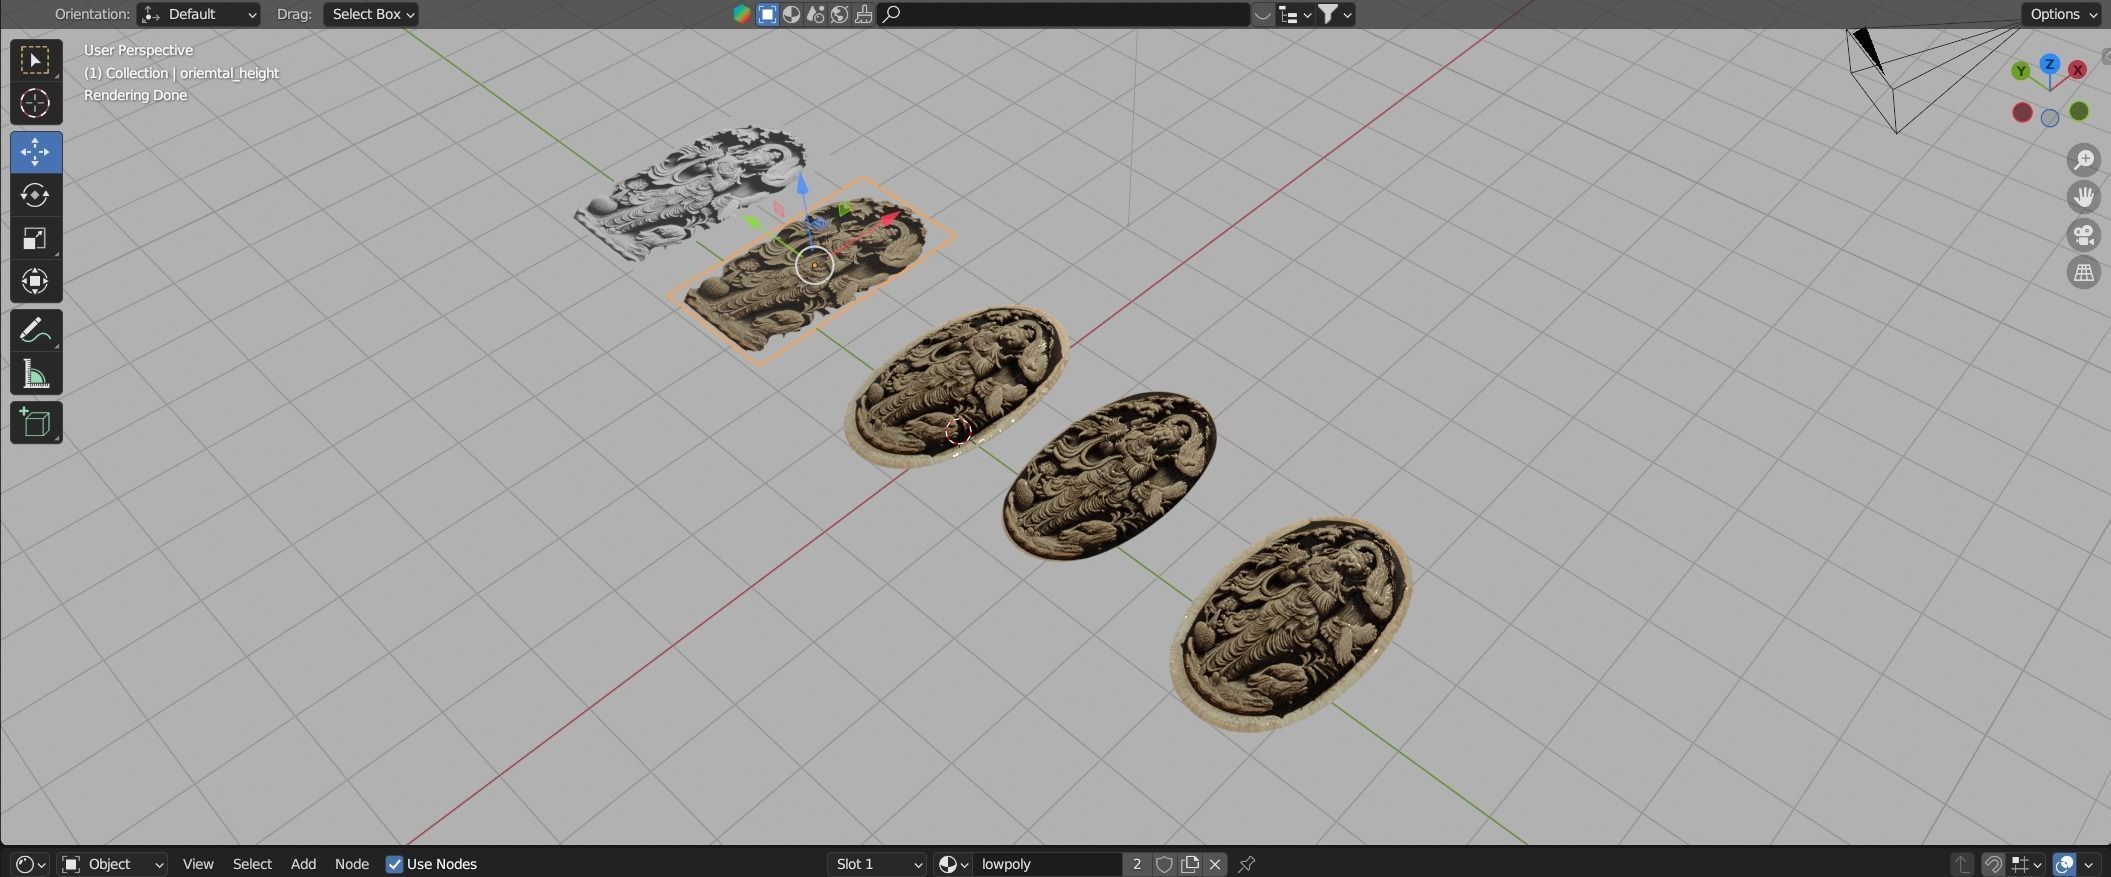Viewport: 2111px width, 877px height.
Task: Toggle fake user shield for lowpoly
Action: coord(1164,864)
